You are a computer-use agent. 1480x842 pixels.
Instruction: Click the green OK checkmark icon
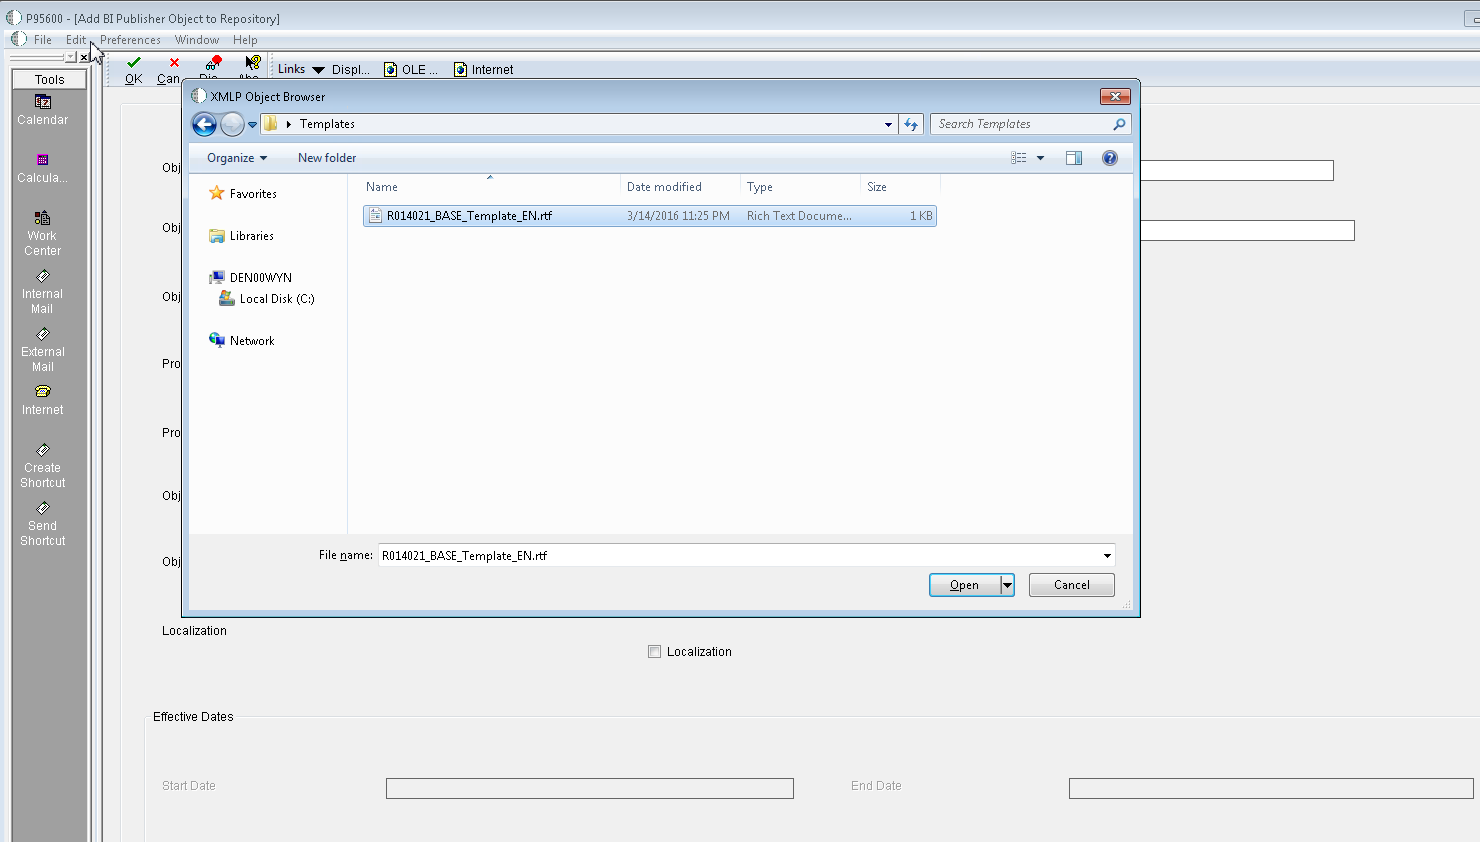pos(132,63)
